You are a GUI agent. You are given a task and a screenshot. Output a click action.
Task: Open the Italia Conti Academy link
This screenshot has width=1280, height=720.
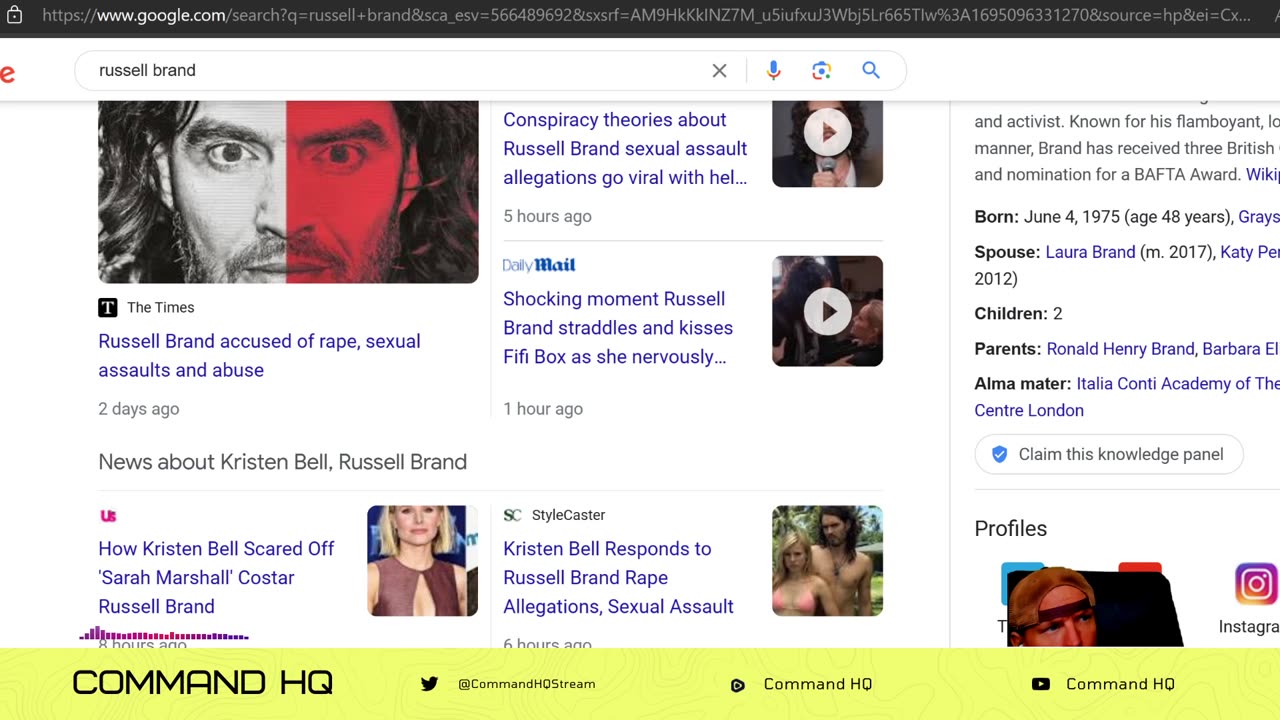click(x=1178, y=384)
